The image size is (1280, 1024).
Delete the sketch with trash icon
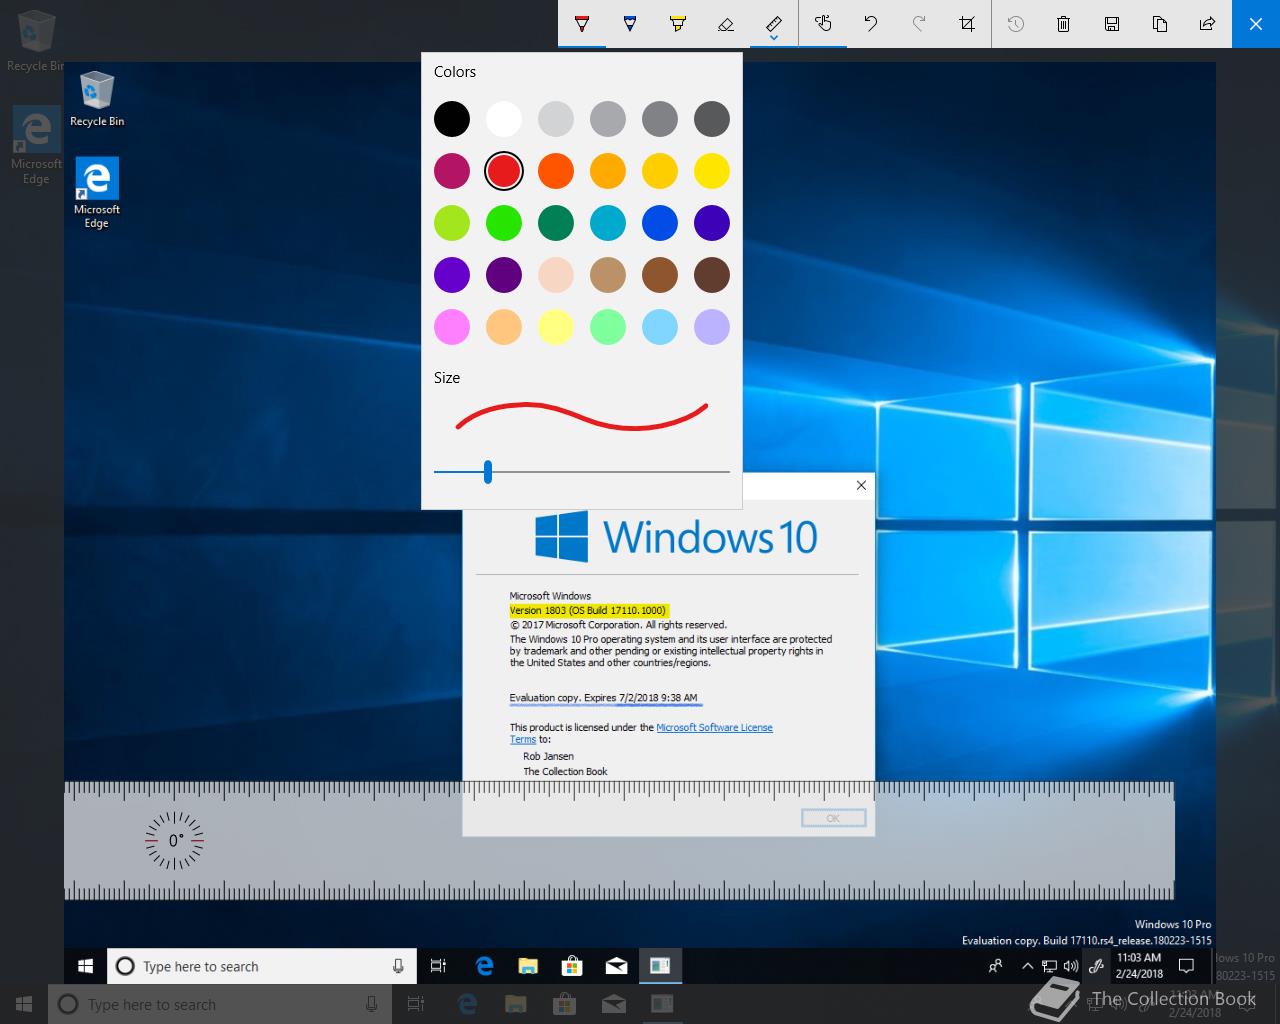pyautogui.click(x=1064, y=23)
